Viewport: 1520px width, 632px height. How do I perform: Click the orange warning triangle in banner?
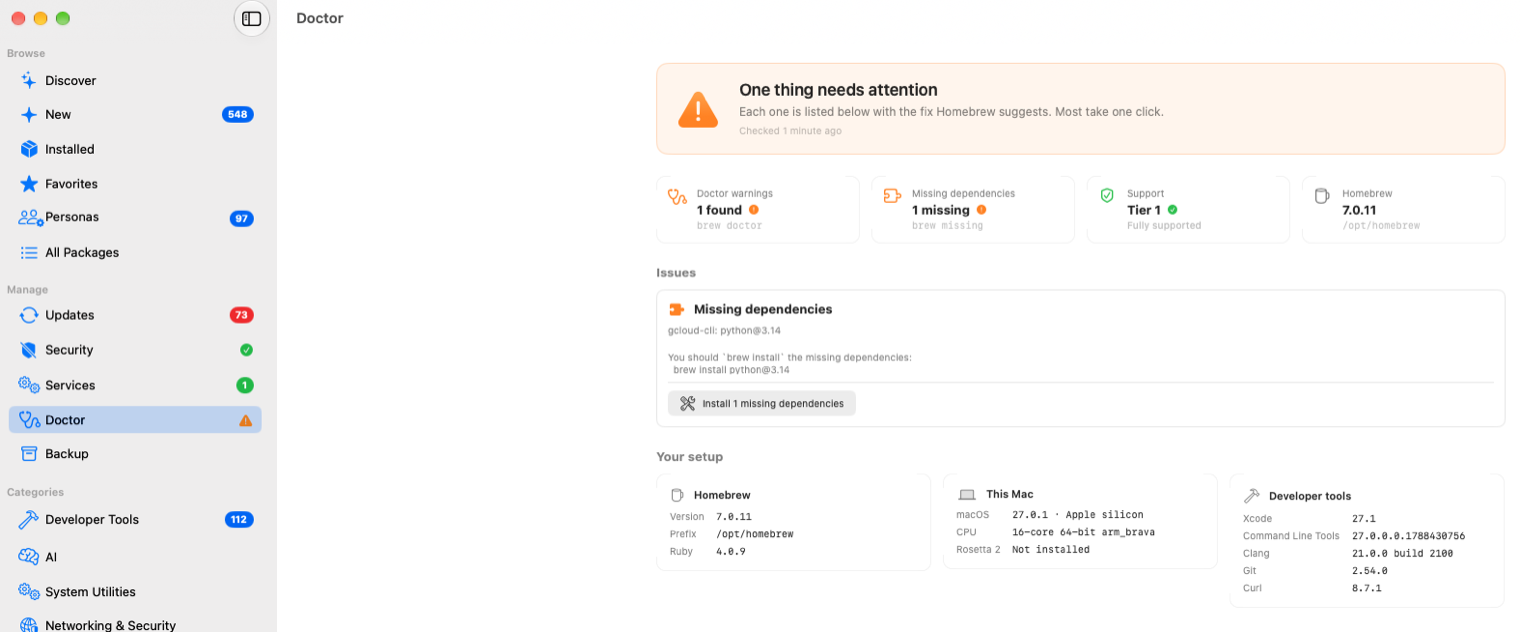click(x=698, y=109)
